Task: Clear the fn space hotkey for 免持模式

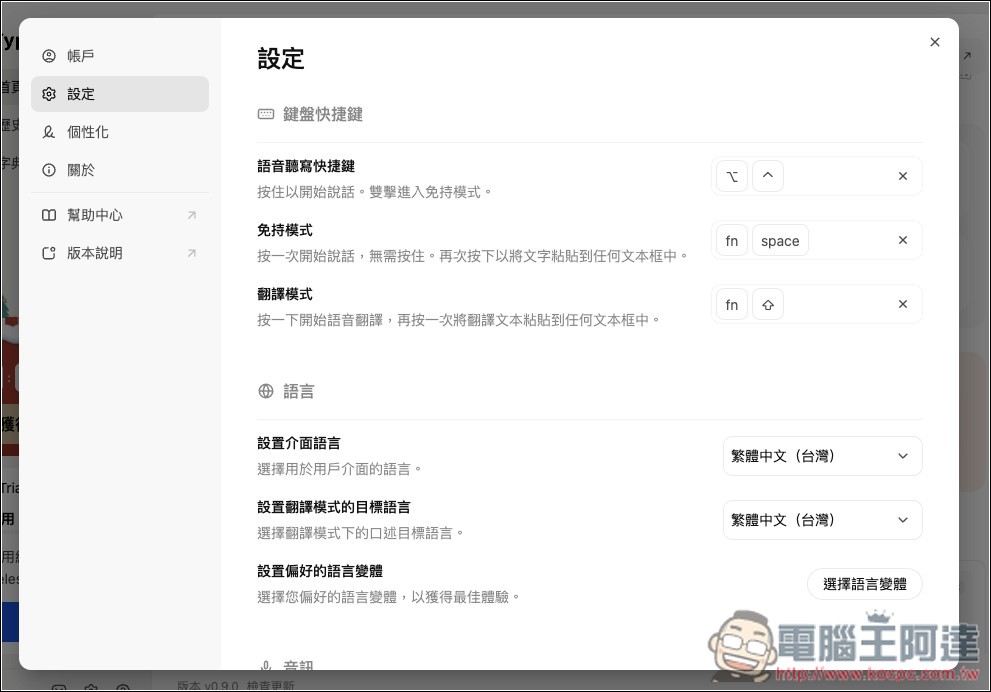Action: pyautogui.click(x=902, y=240)
